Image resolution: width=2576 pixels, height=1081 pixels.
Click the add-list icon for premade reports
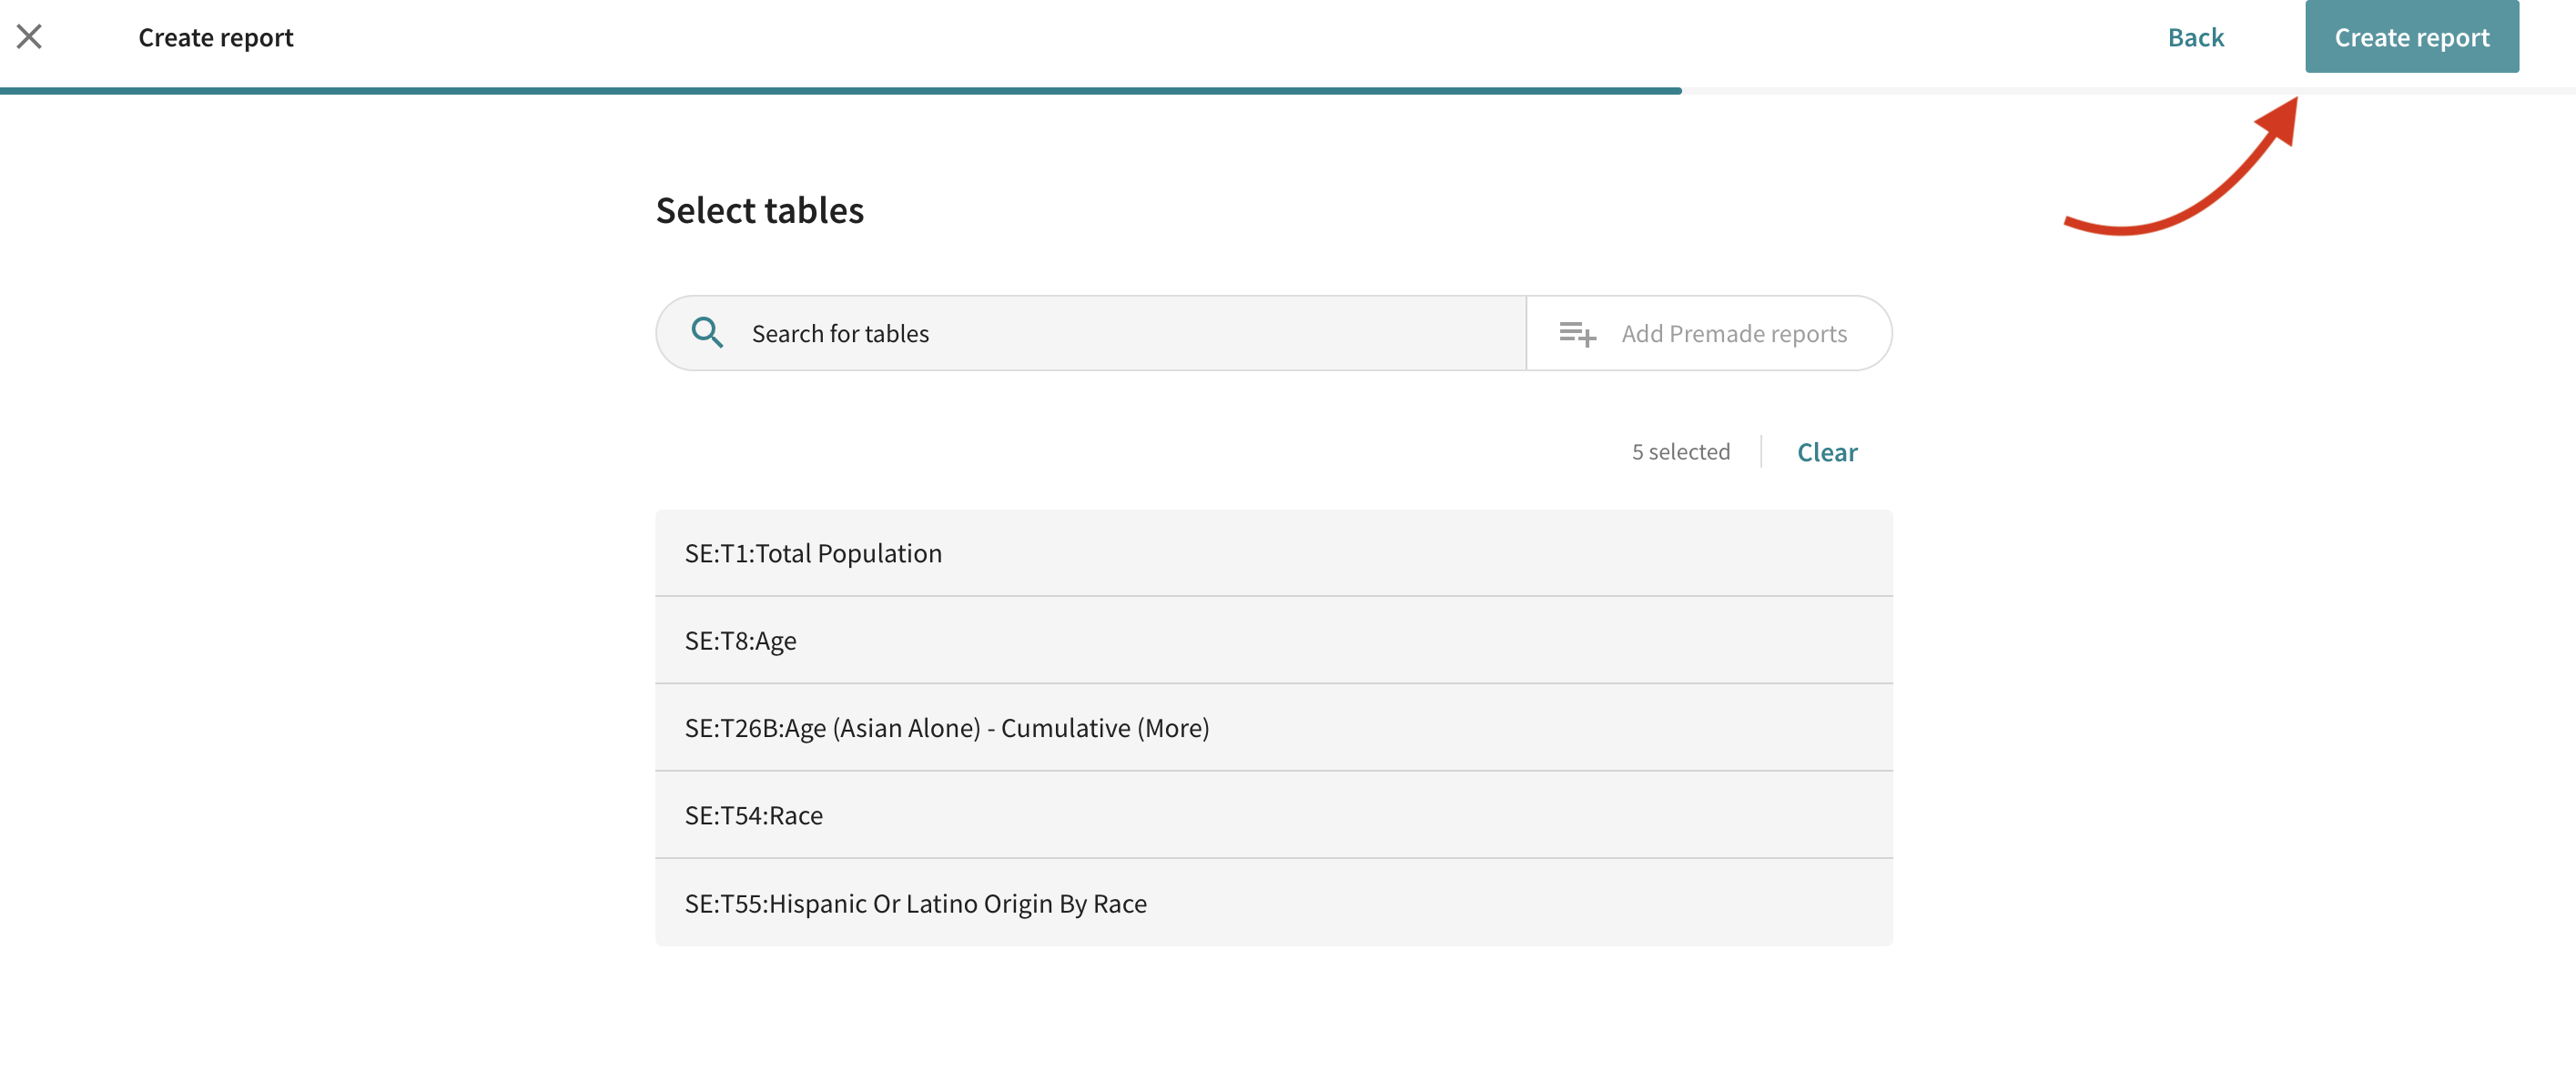pyautogui.click(x=1577, y=333)
